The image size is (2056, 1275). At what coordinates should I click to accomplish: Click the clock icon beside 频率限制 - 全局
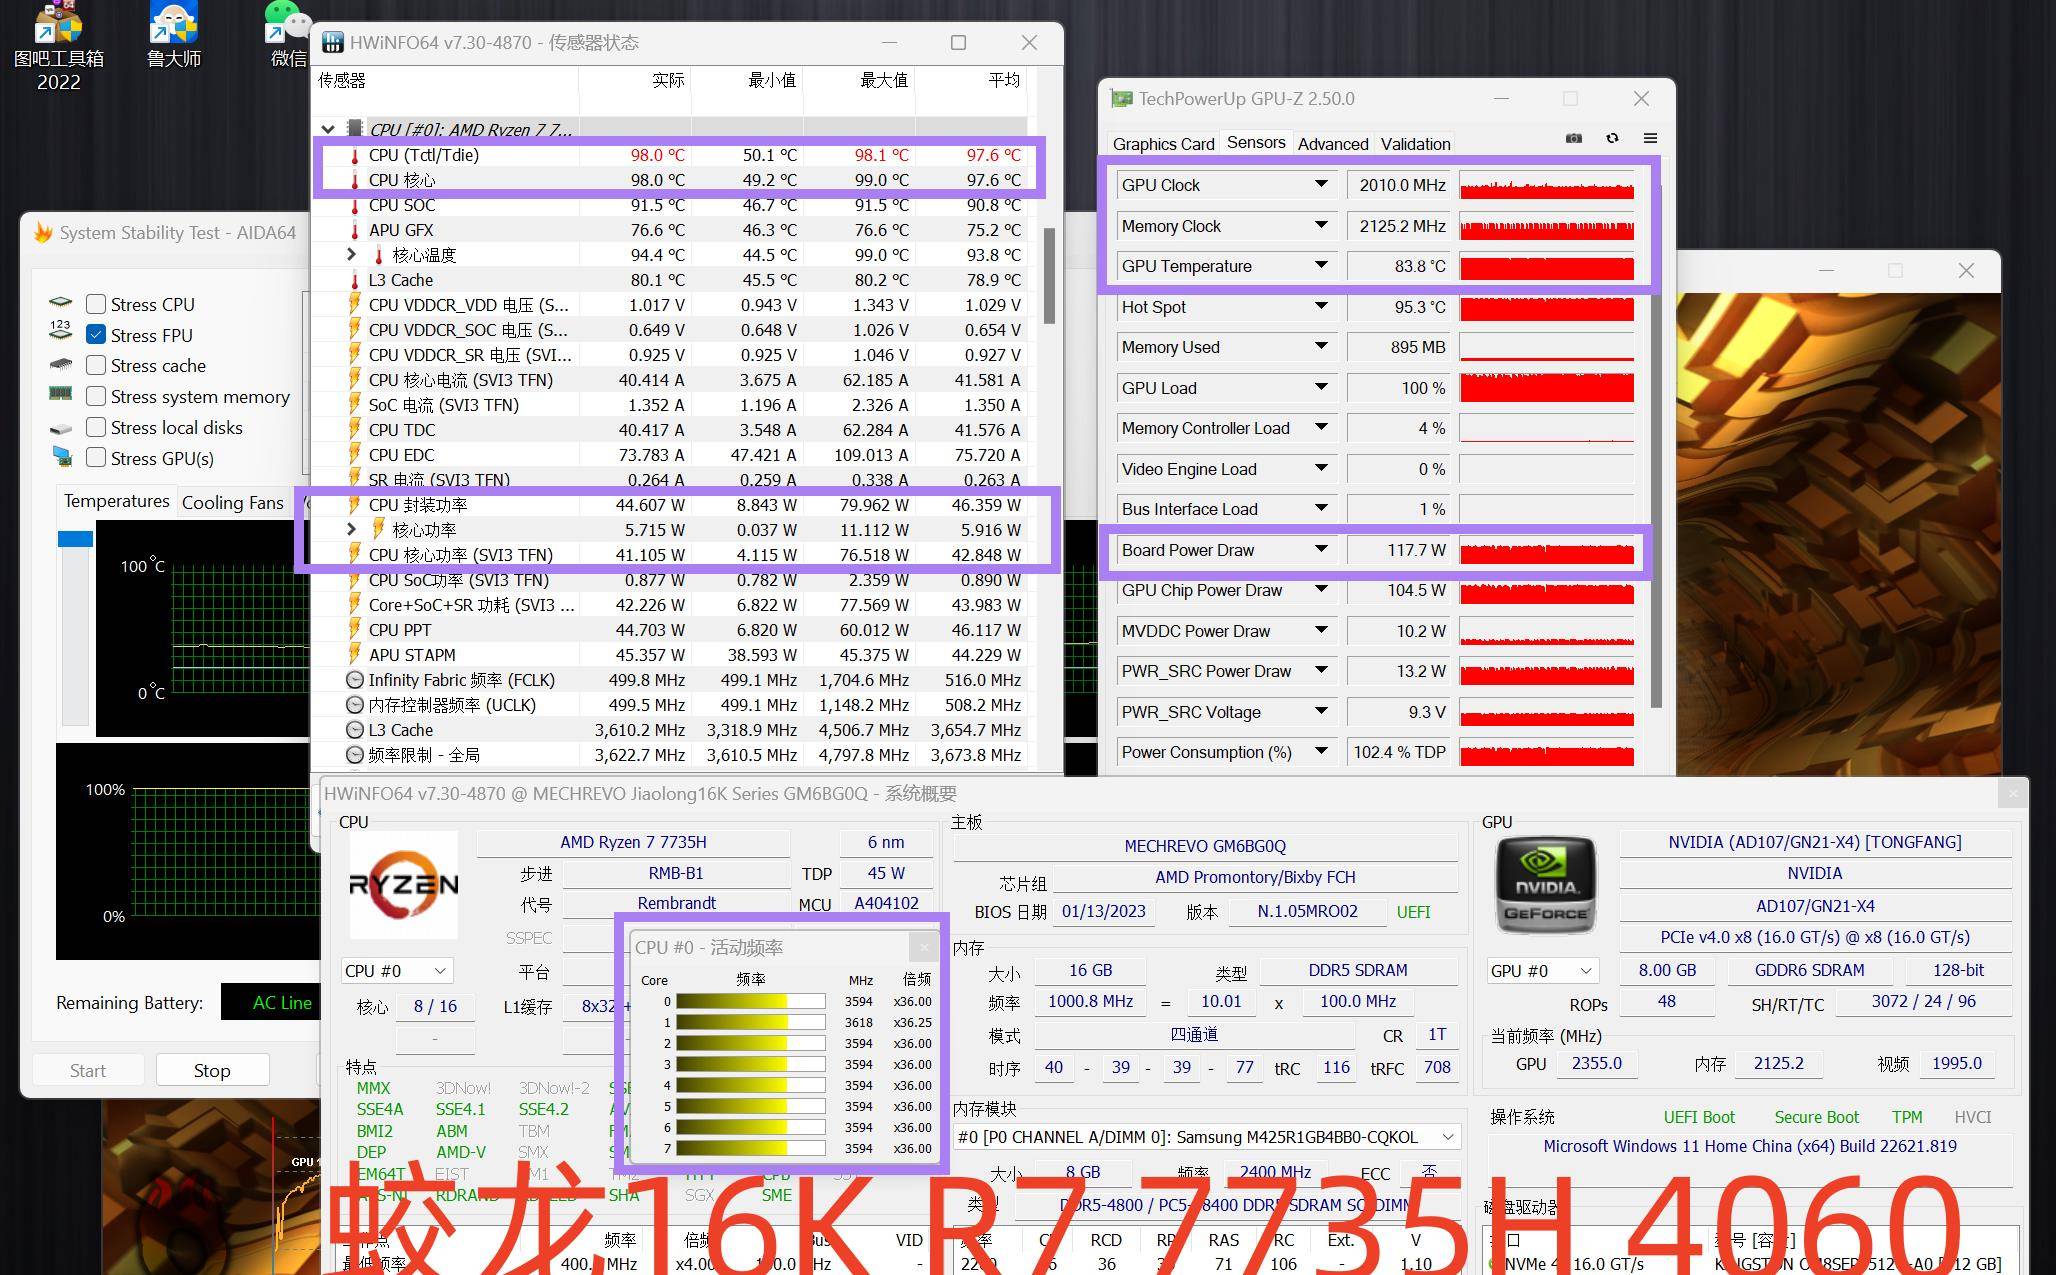click(x=354, y=755)
